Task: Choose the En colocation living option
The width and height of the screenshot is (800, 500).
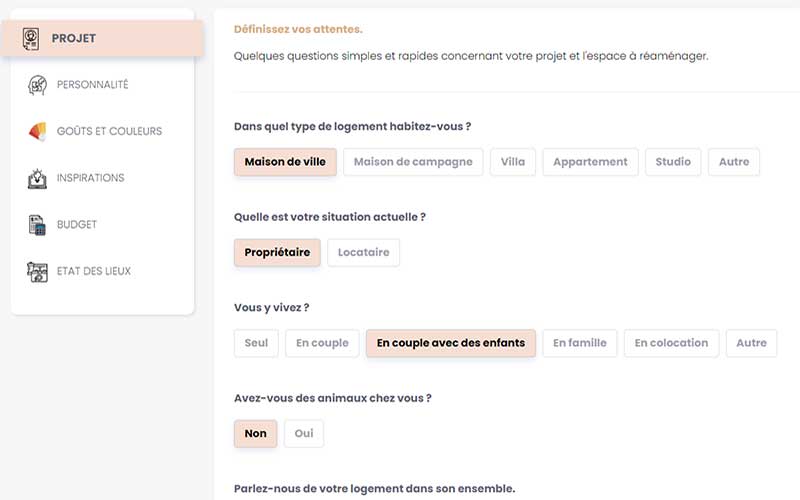Action: (671, 343)
